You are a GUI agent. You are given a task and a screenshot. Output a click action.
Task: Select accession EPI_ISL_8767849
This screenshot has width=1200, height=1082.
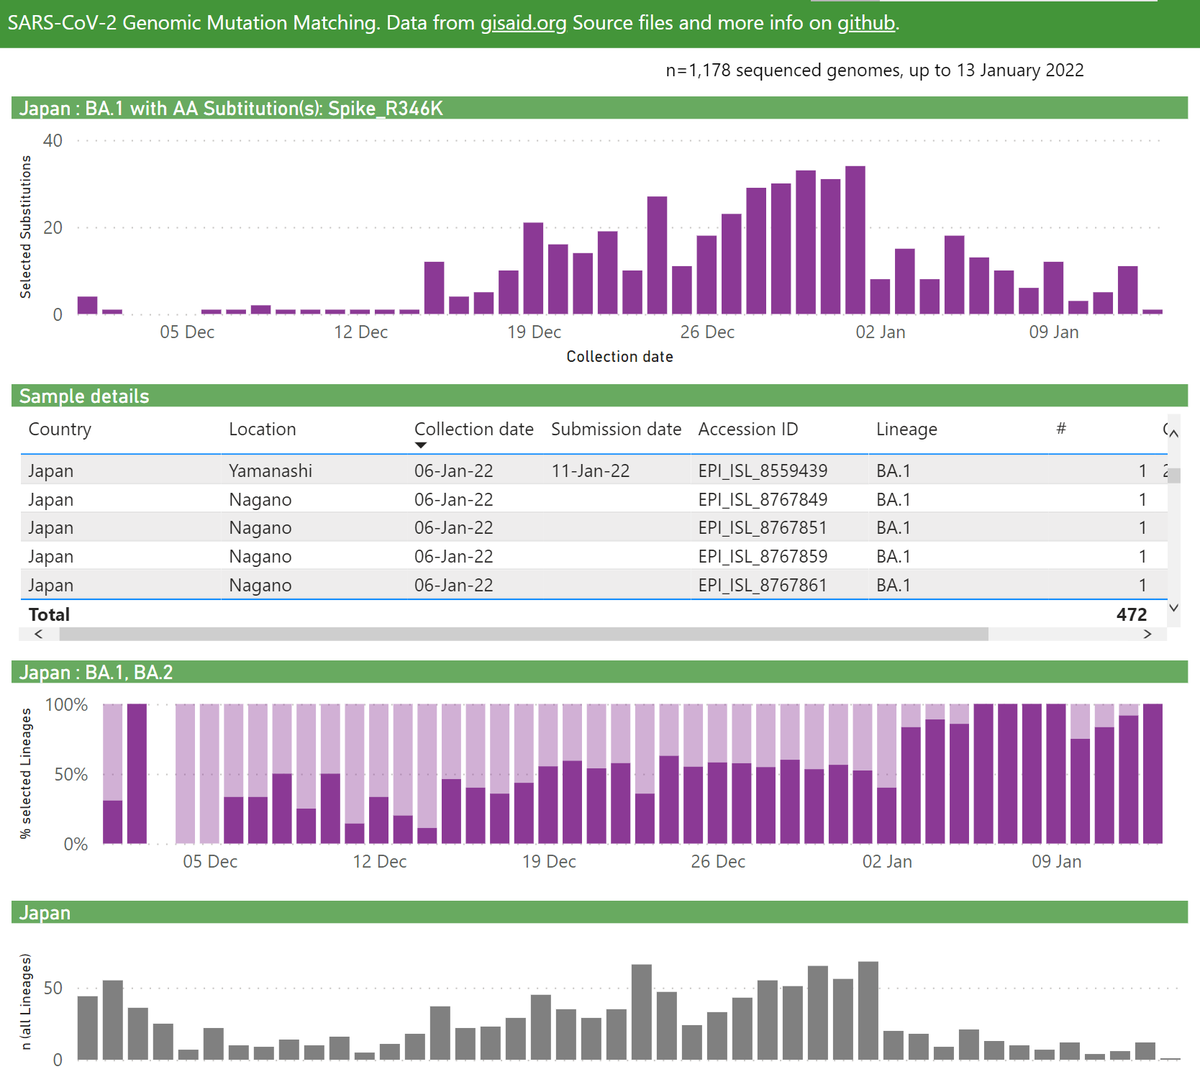pos(763,499)
